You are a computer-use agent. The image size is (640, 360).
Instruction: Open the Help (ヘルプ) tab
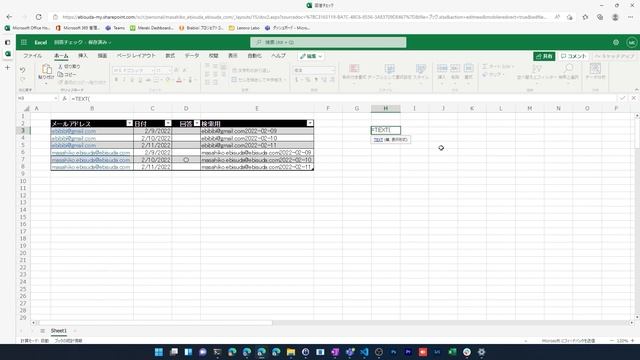coord(278,56)
